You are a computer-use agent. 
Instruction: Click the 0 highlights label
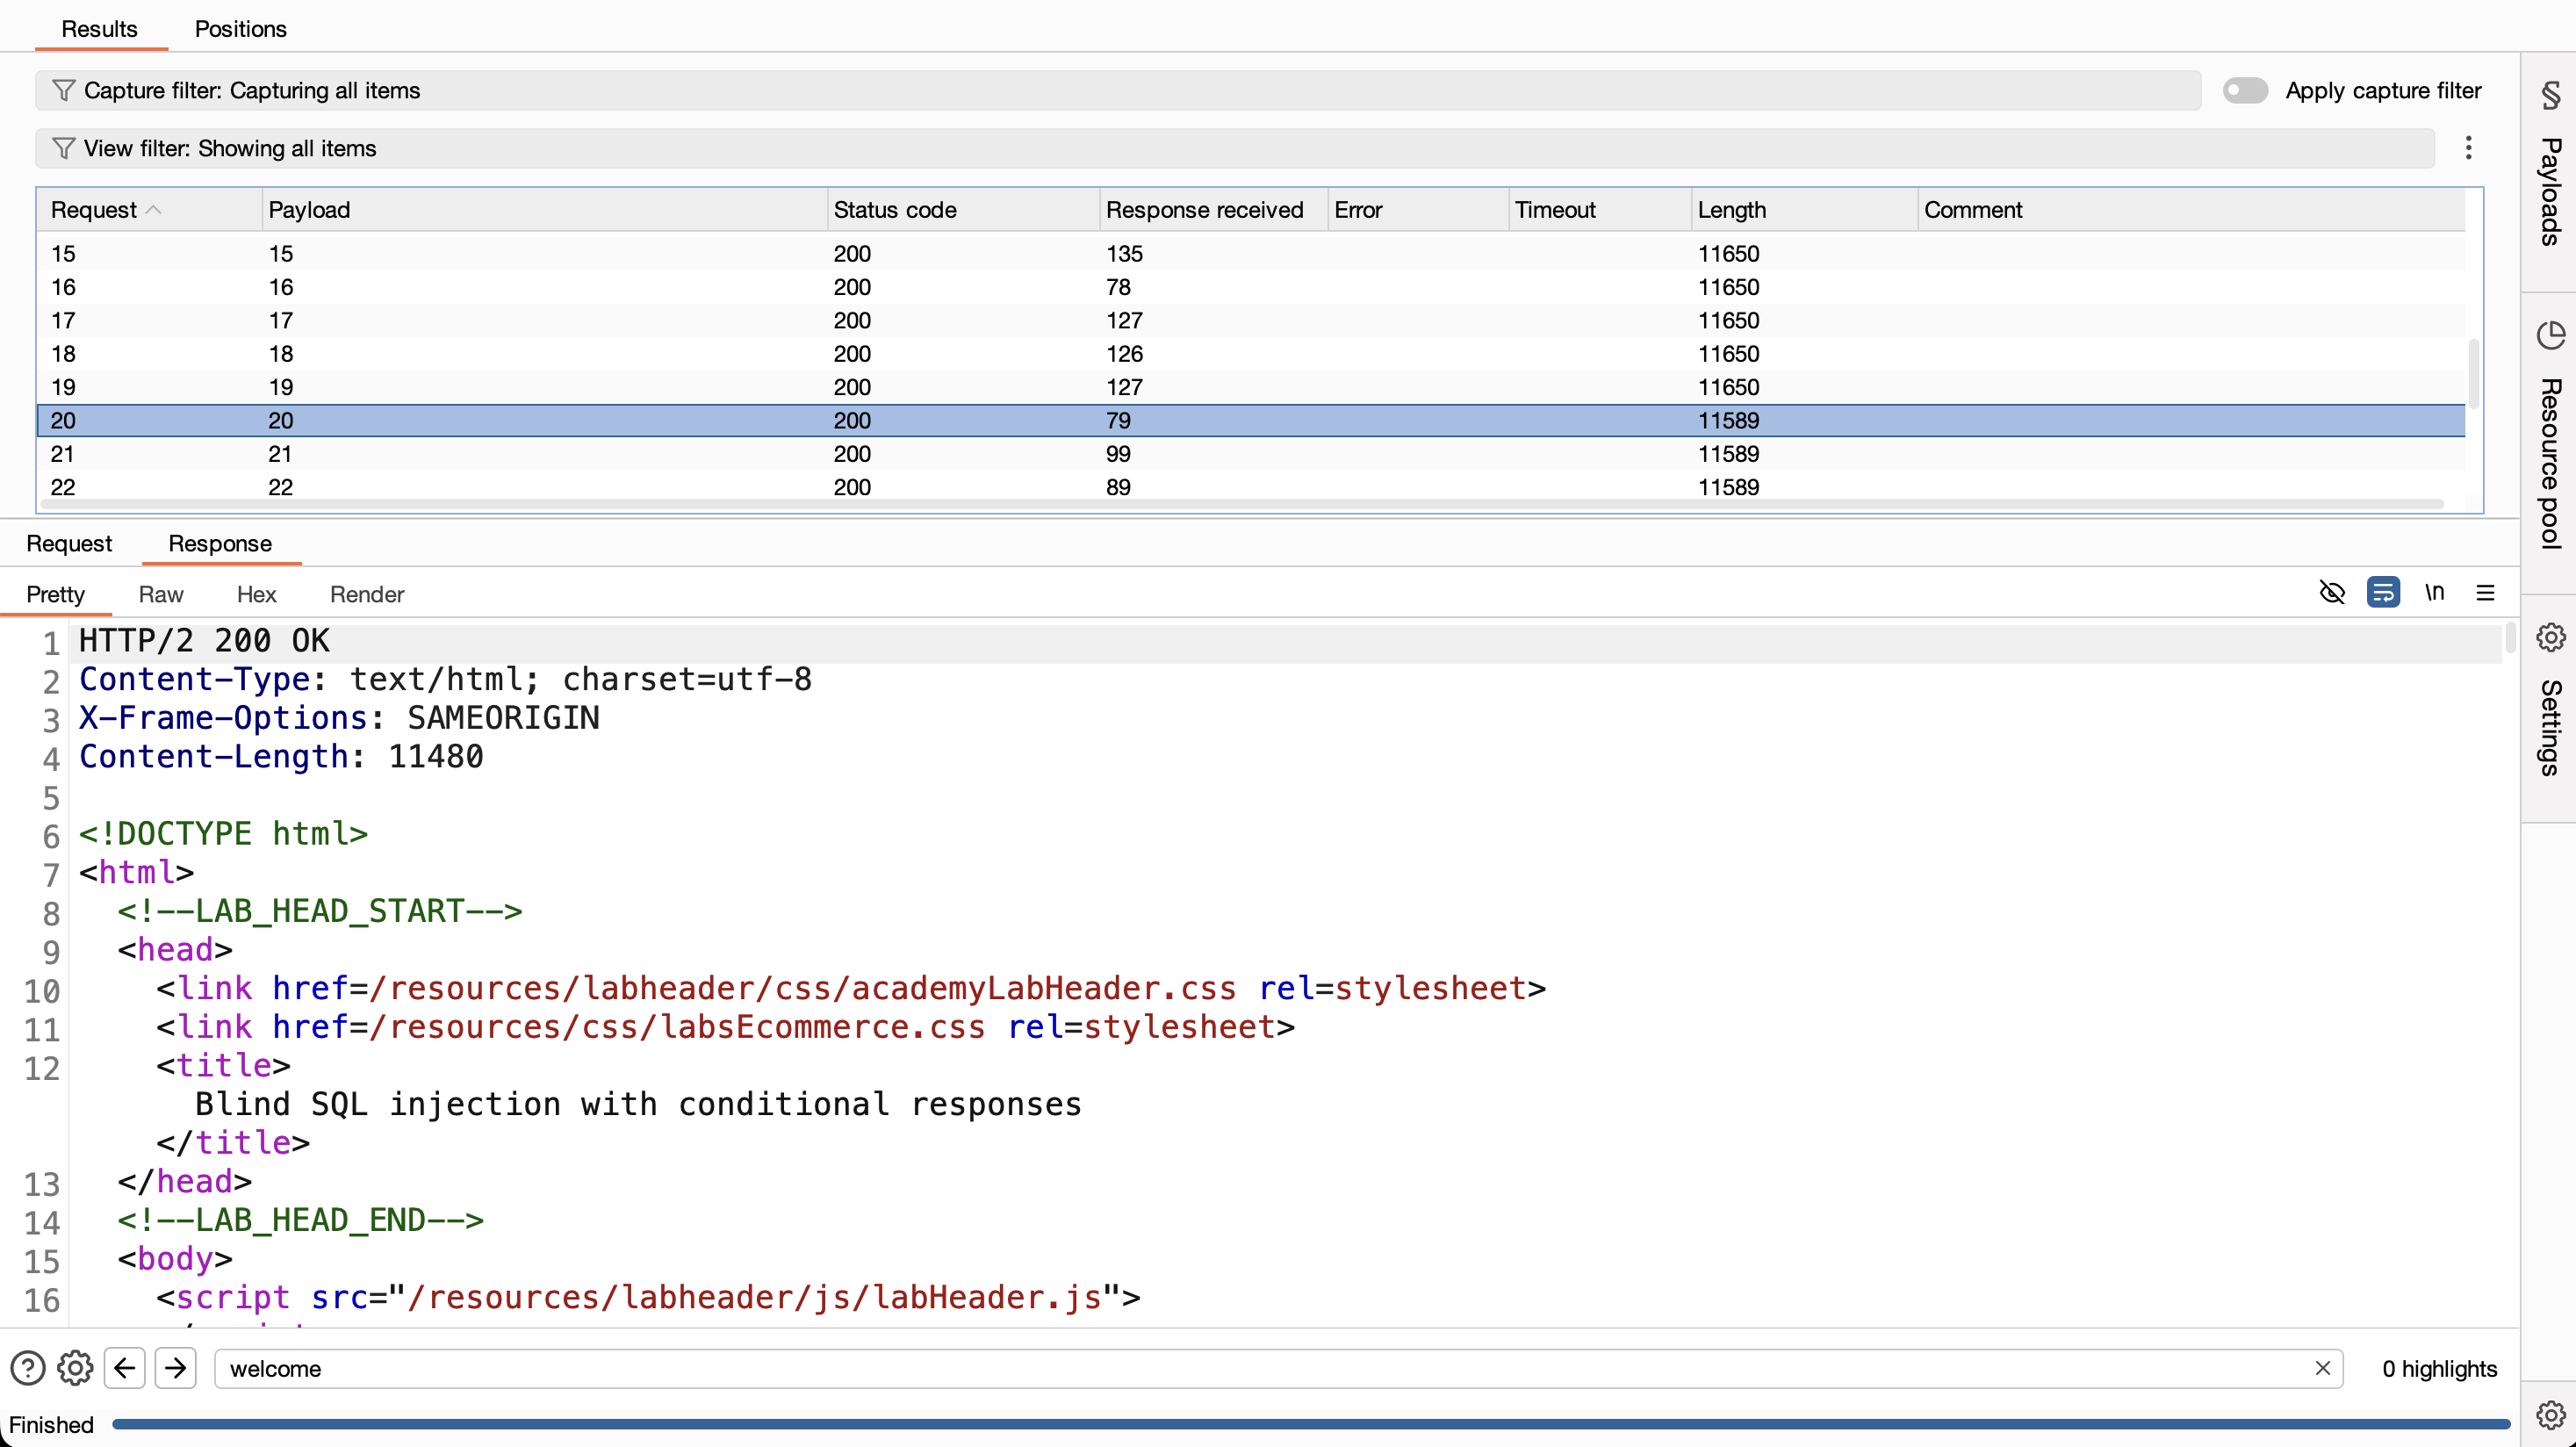click(x=2439, y=1368)
